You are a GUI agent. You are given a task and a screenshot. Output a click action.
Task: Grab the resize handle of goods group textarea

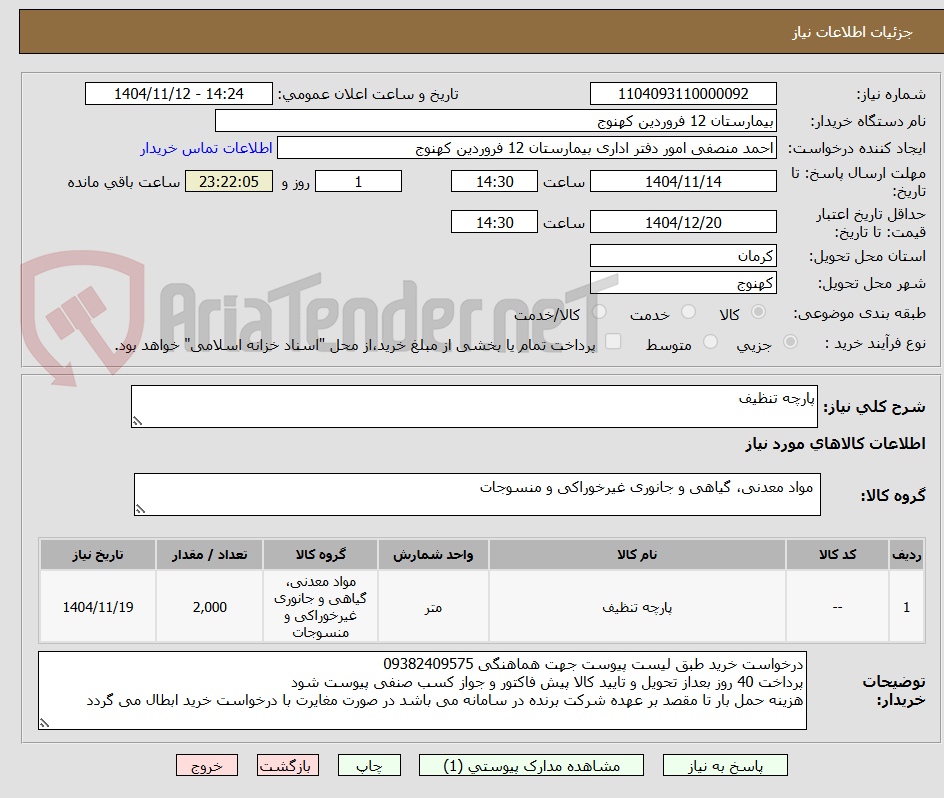pyautogui.click(x=140, y=510)
